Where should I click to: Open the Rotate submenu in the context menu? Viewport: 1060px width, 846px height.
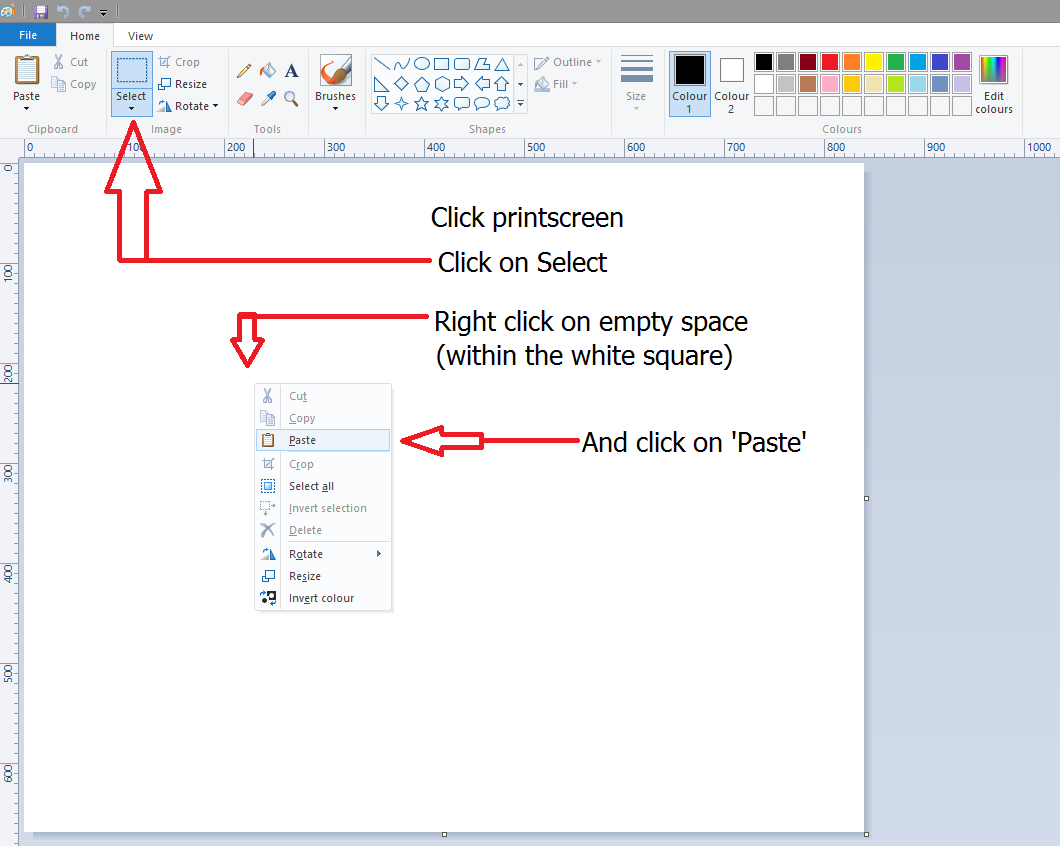(x=323, y=554)
